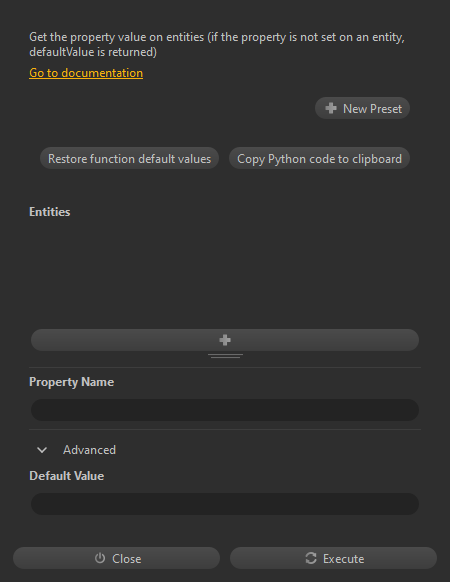This screenshot has width=450, height=582.
Task: Click the Close button
Action: tap(117, 558)
